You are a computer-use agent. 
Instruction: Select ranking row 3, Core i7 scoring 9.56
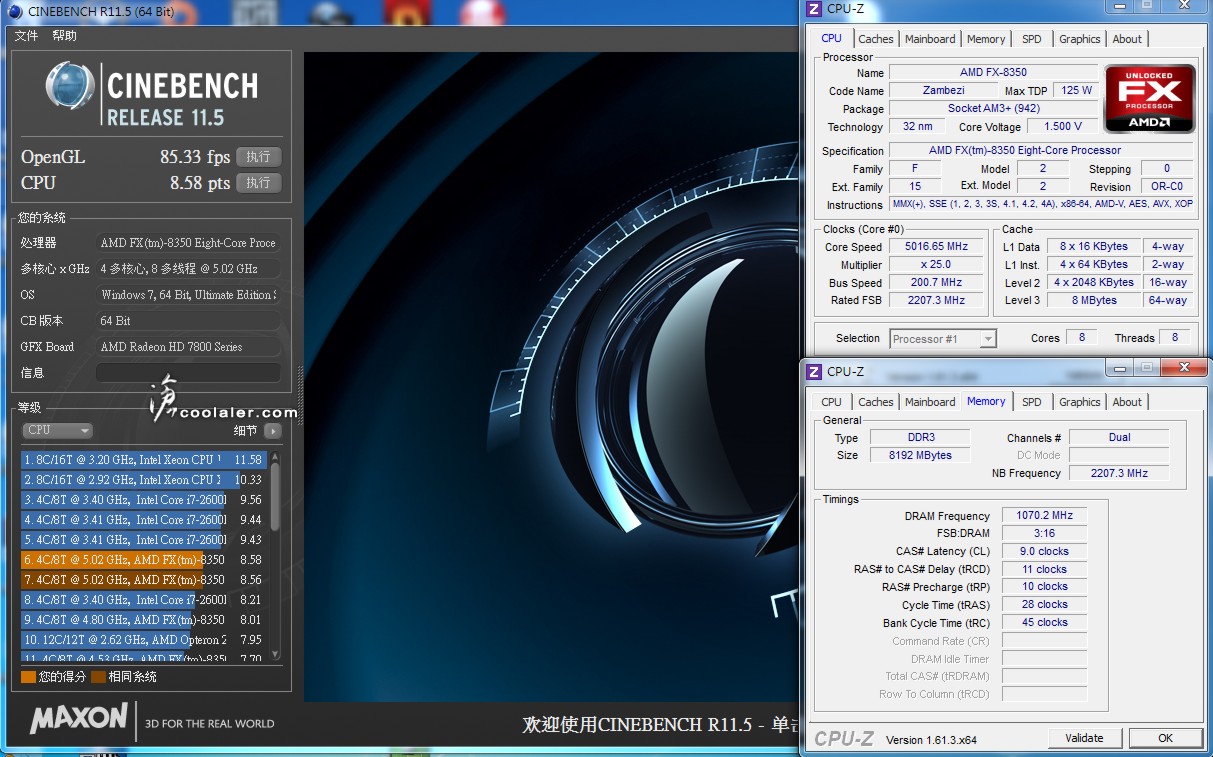point(144,500)
